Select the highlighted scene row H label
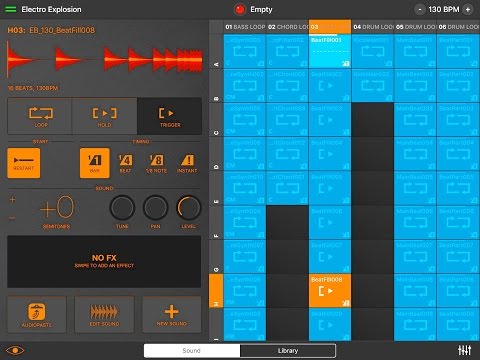The image size is (480, 360). pyautogui.click(x=216, y=291)
